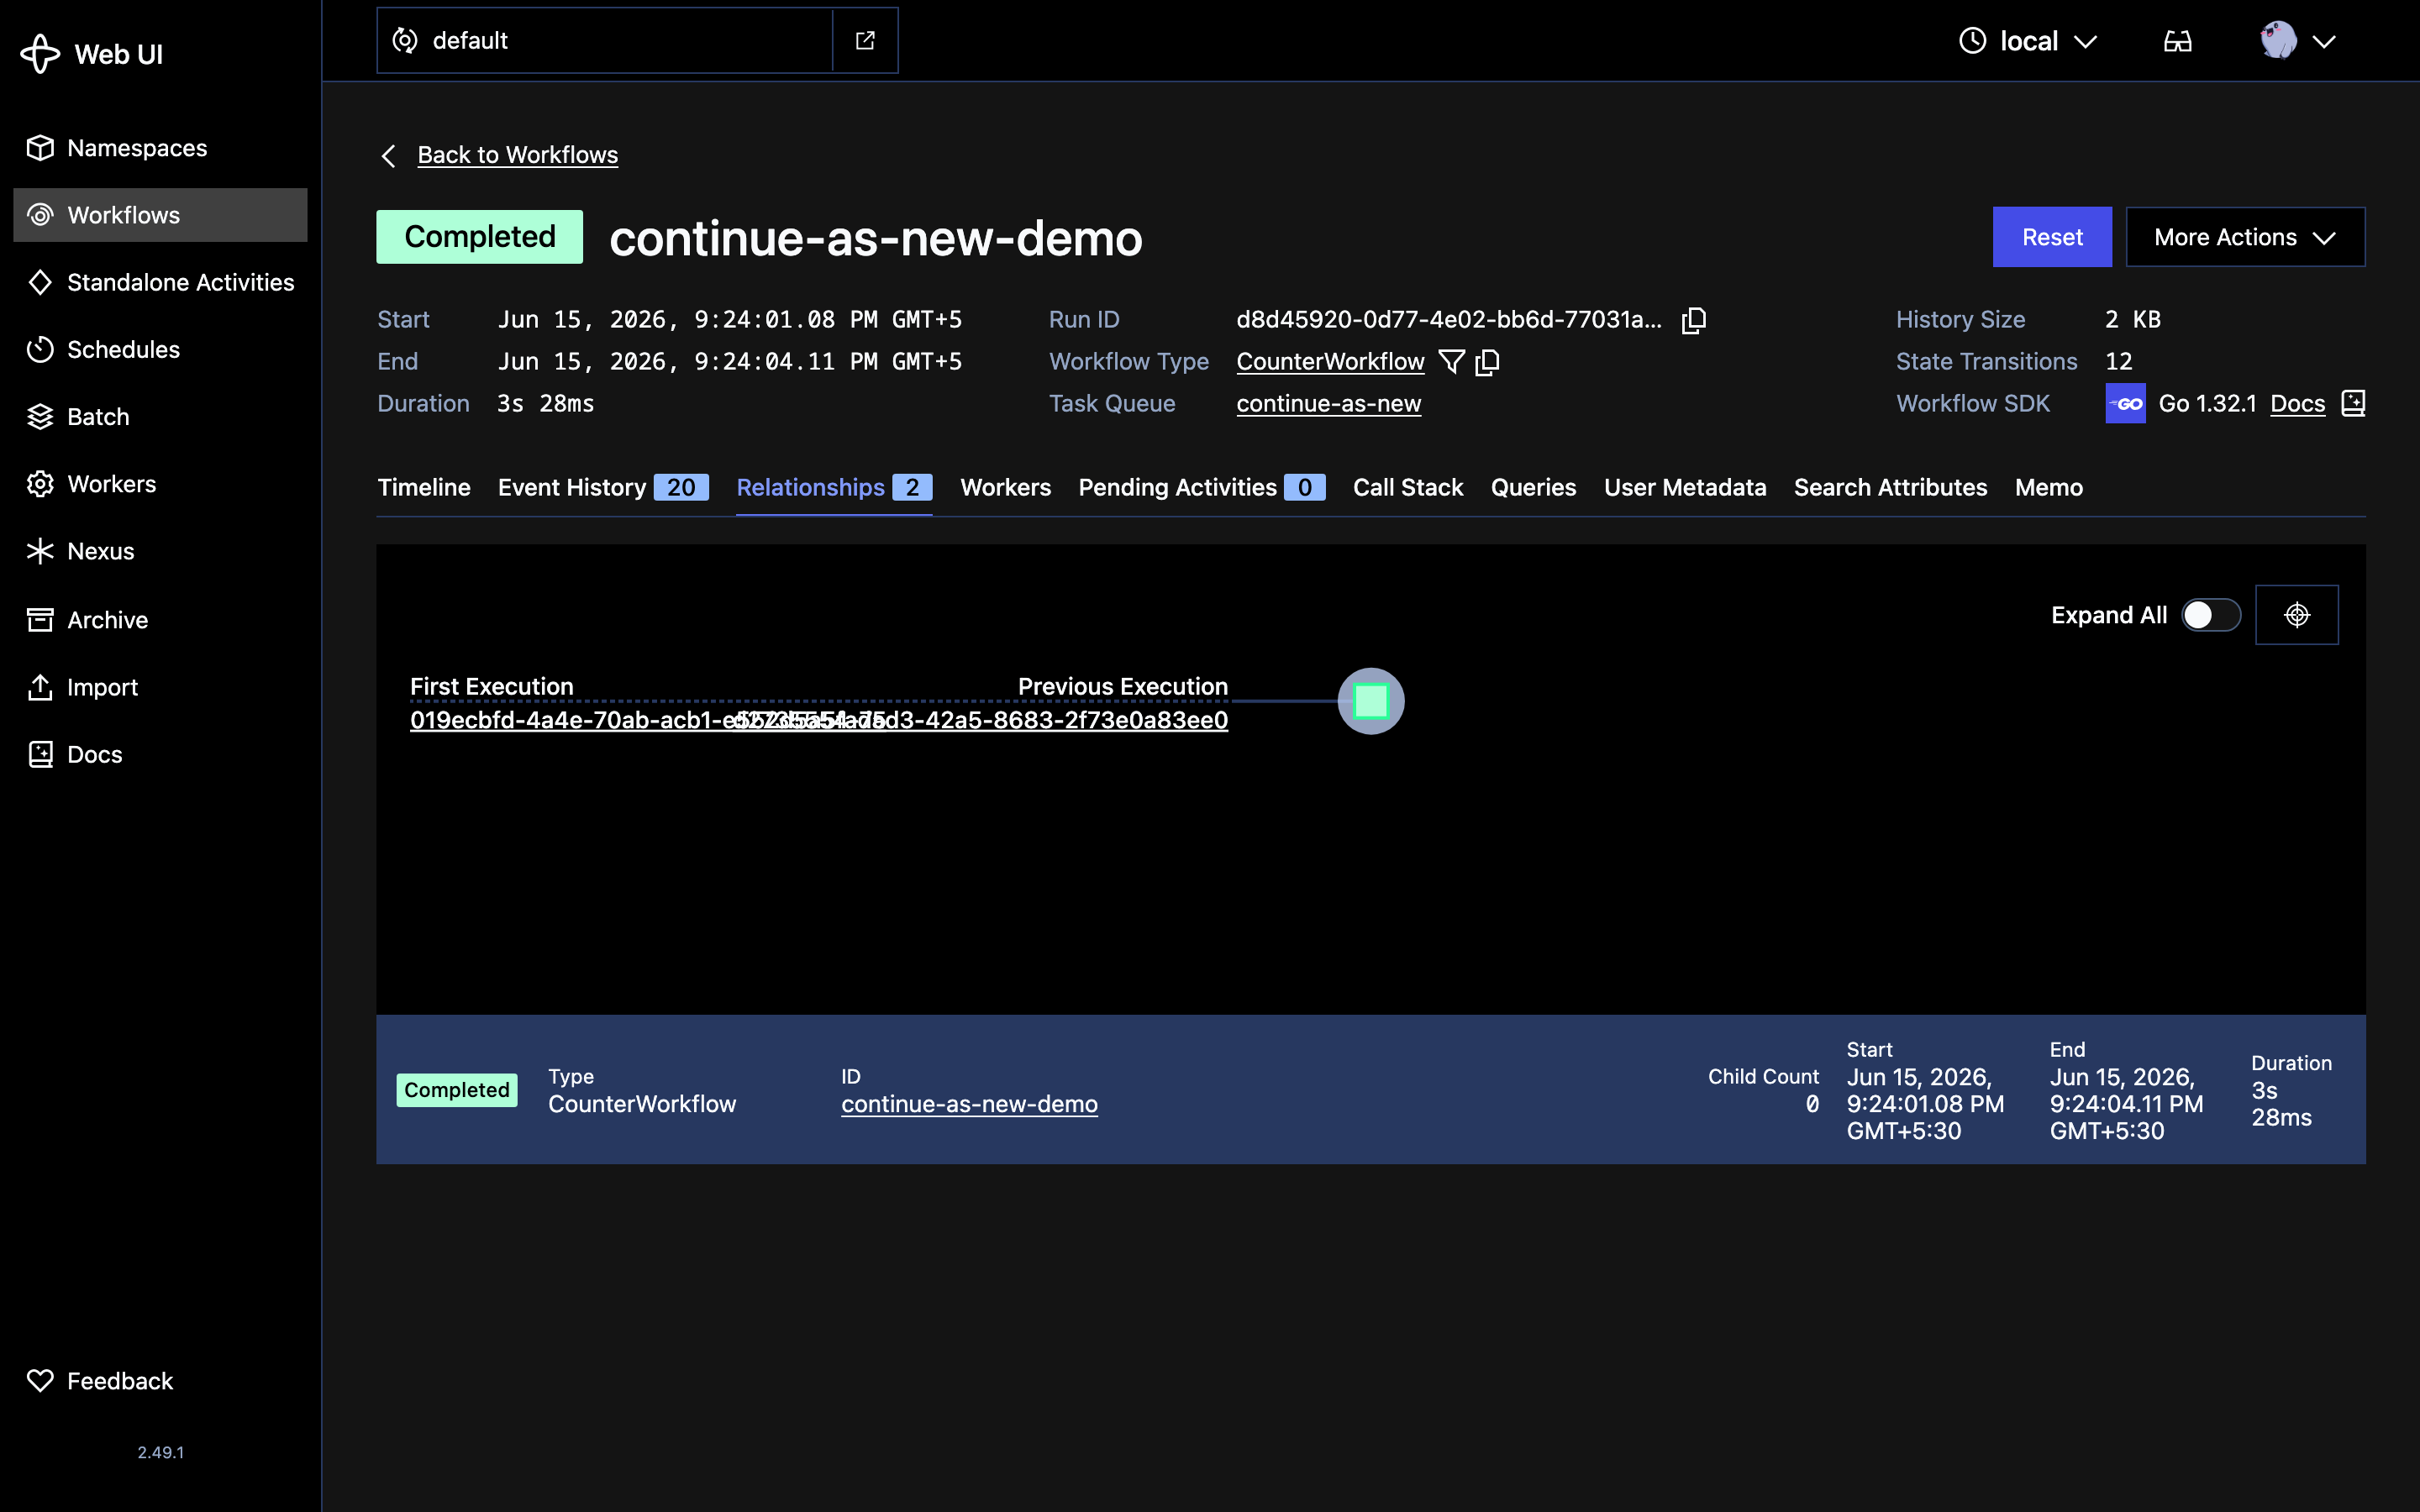This screenshot has height=1512, width=2420.
Task: Click the labs mode flask icon
Action: pyautogui.click(x=2177, y=41)
